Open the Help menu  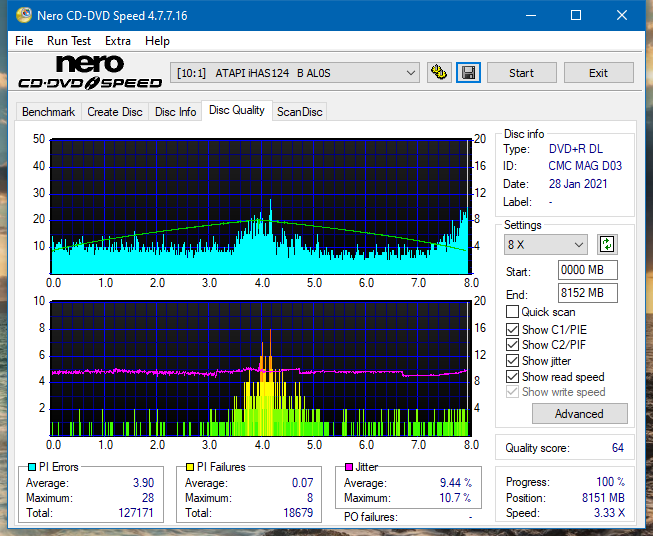157,41
